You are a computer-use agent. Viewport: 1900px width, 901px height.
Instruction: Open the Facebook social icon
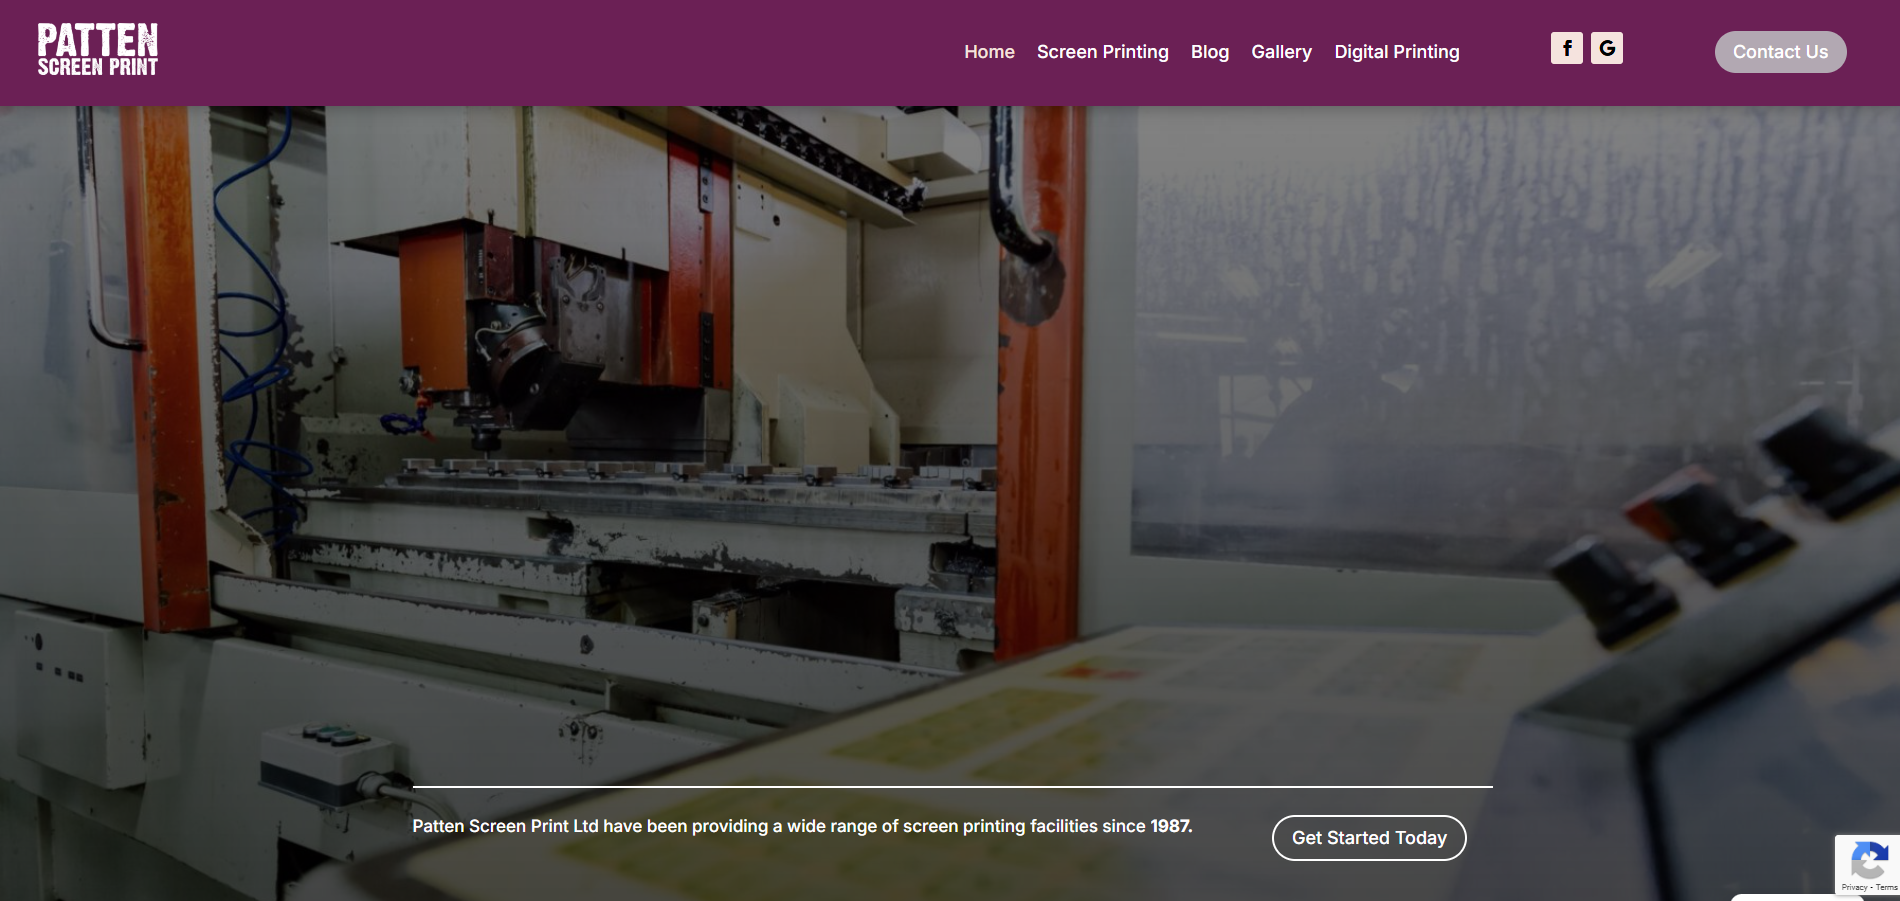pos(1566,48)
